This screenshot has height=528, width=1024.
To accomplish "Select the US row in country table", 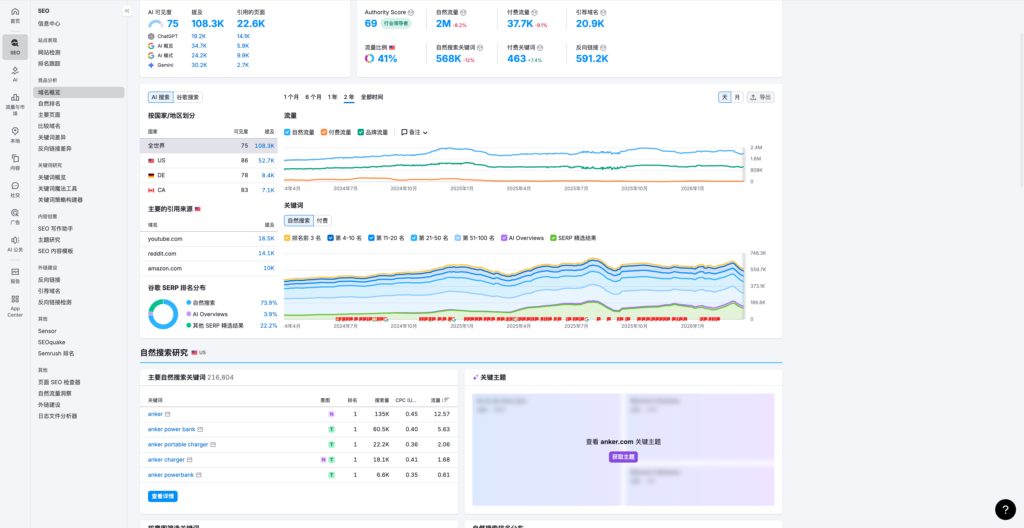I will point(211,160).
